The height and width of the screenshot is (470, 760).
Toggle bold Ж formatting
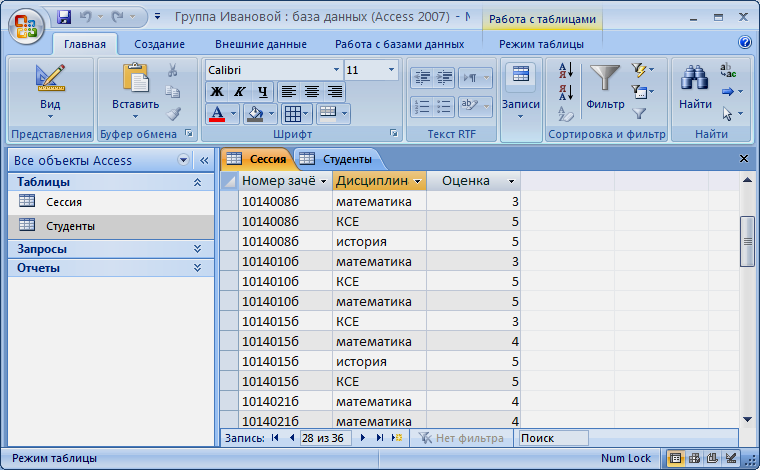[217, 91]
